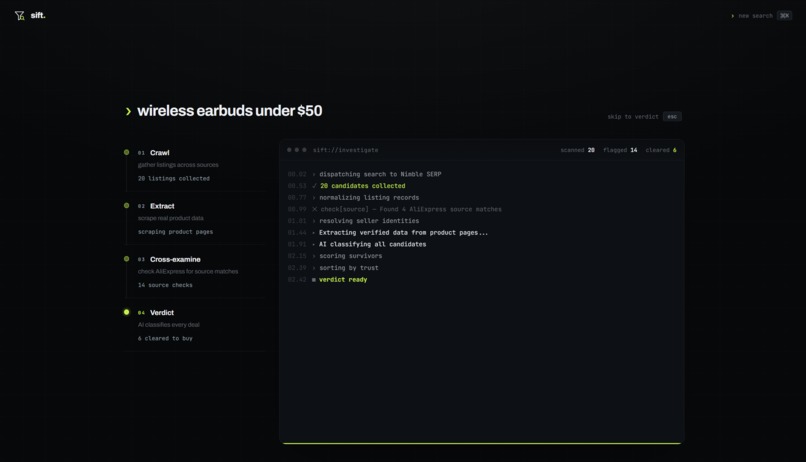Viewport: 806px width, 462px height.
Task: Click 'resolving seller identities' log line
Action: 369,221
